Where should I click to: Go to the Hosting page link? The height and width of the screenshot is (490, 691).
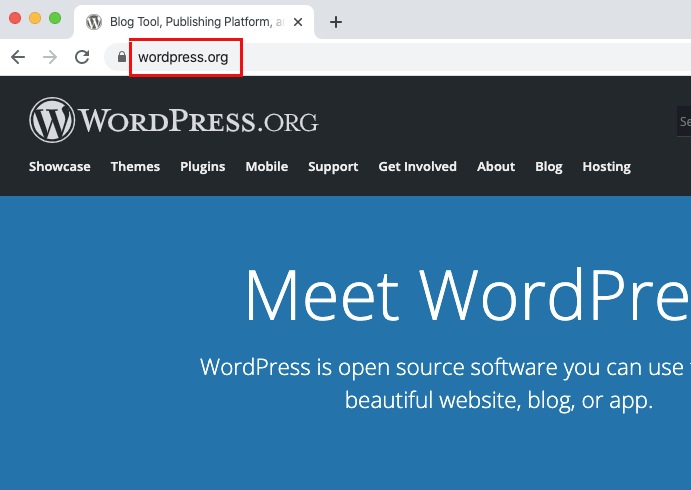click(x=606, y=167)
